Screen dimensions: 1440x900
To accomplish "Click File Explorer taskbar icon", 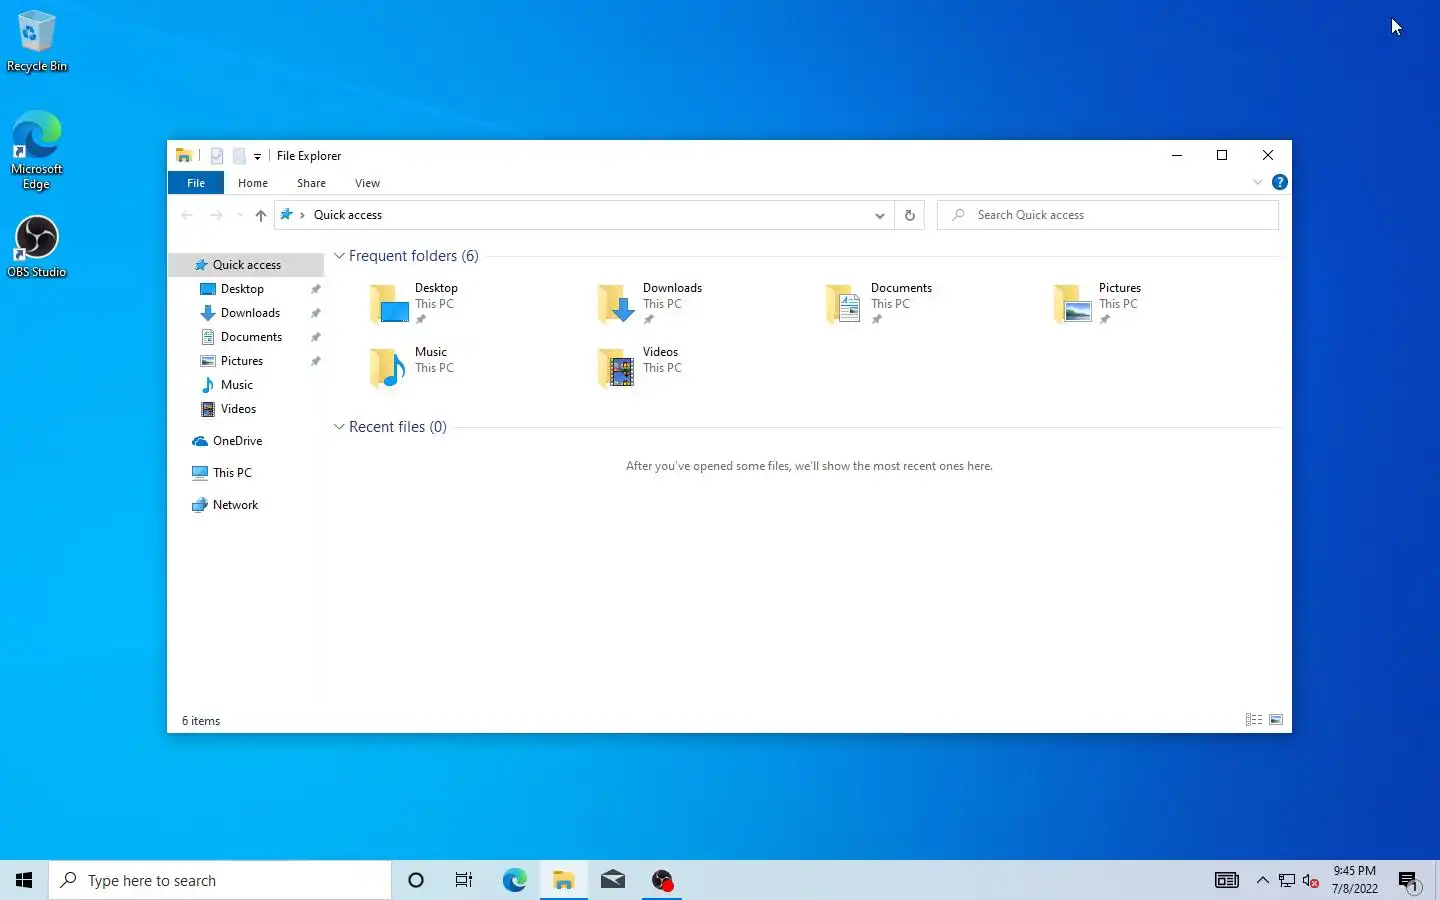I will (563, 880).
